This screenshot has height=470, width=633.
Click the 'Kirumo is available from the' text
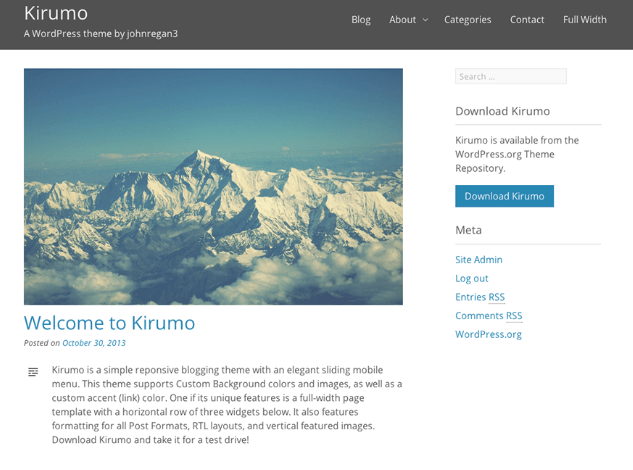pyautogui.click(x=517, y=141)
